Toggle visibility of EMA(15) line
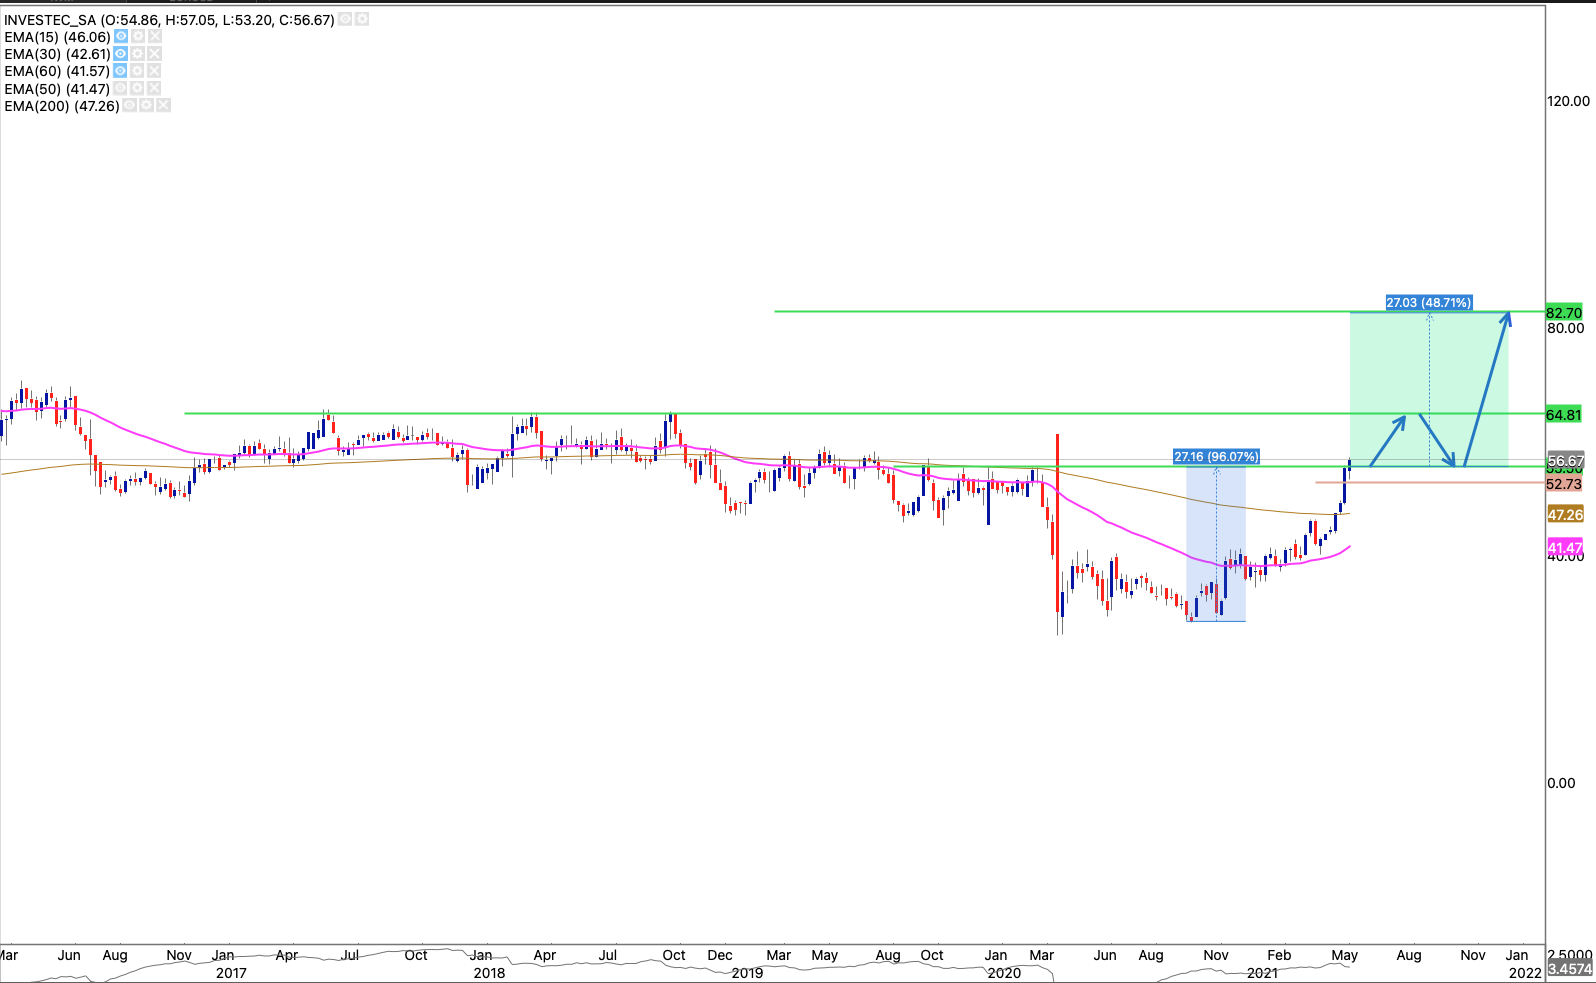 click(x=121, y=36)
